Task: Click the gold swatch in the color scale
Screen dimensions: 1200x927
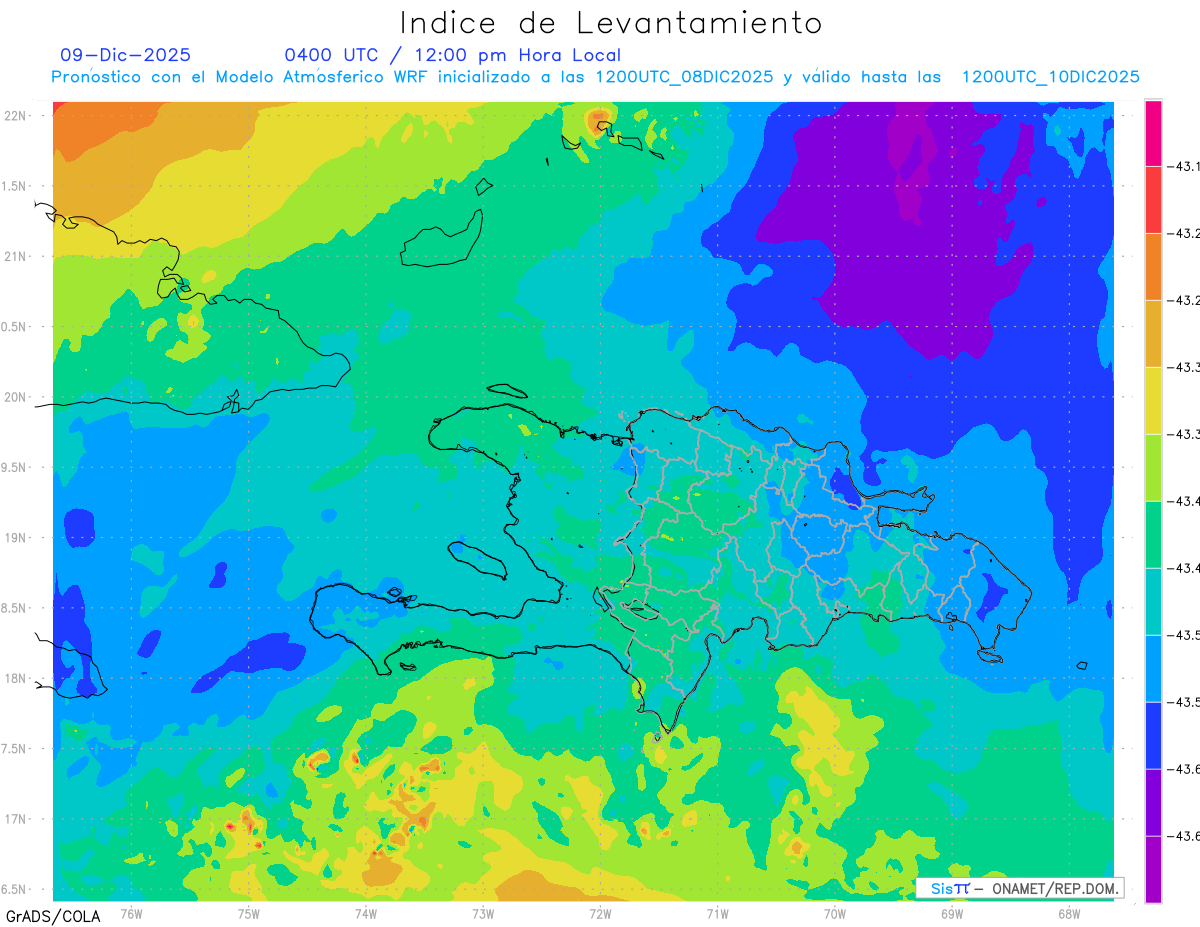Action: click(x=1153, y=334)
